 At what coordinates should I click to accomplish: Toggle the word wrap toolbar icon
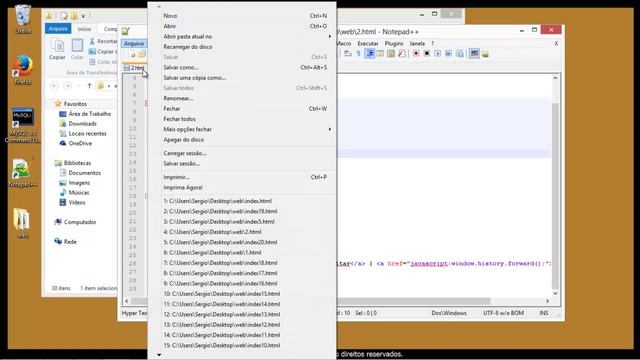pyautogui.click(x=347, y=53)
